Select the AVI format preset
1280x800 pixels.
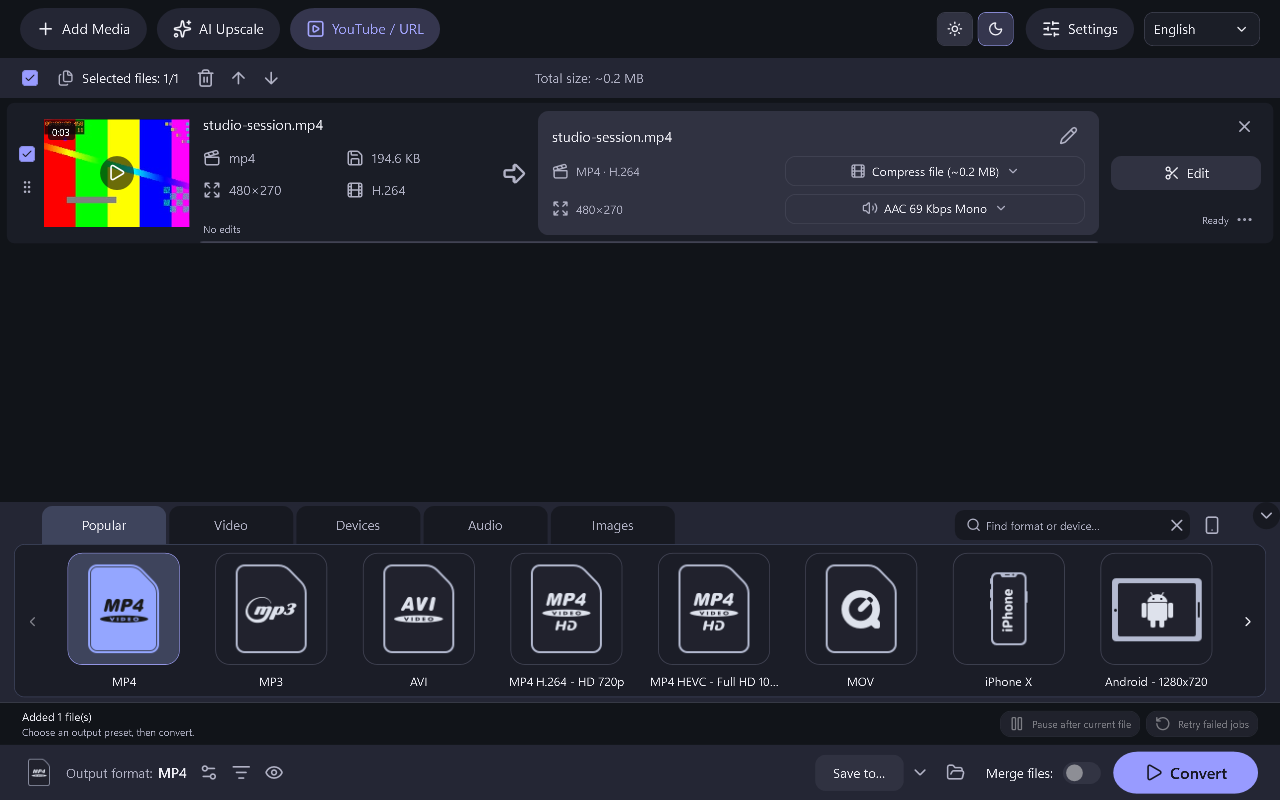[x=418, y=609]
